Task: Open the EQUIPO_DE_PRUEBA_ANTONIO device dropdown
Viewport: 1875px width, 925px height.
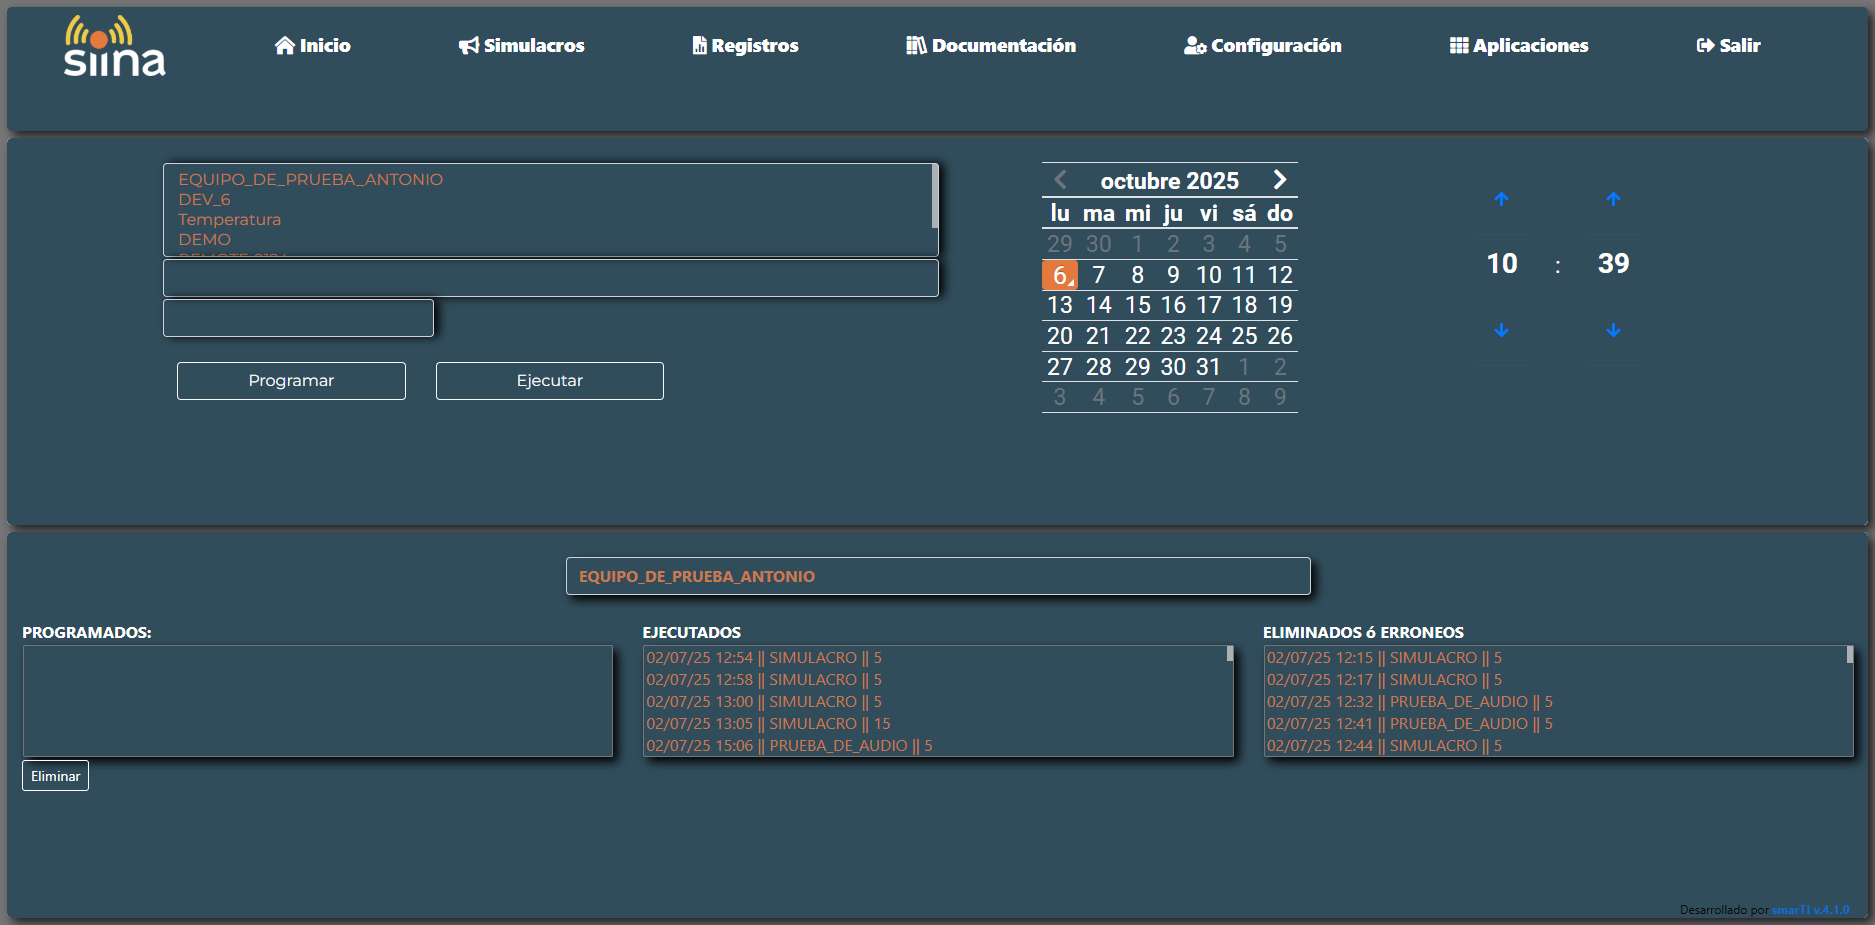Action: point(937,576)
